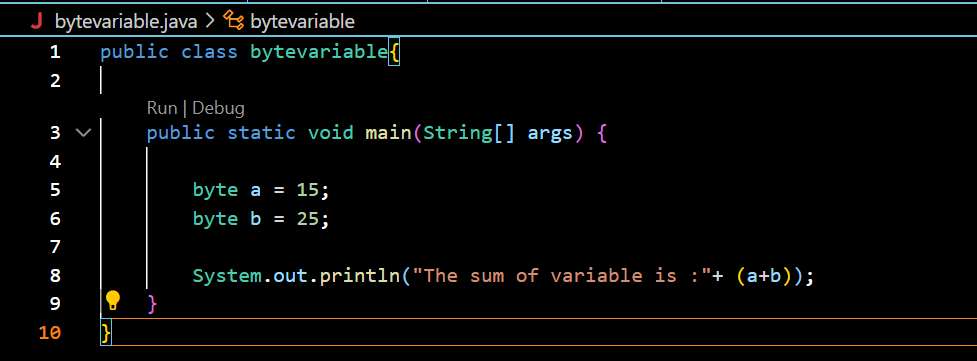This screenshot has width=977, height=361.
Task: Place cursor on byte a = 15 line
Action: pyautogui.click(x=260, y=190)
